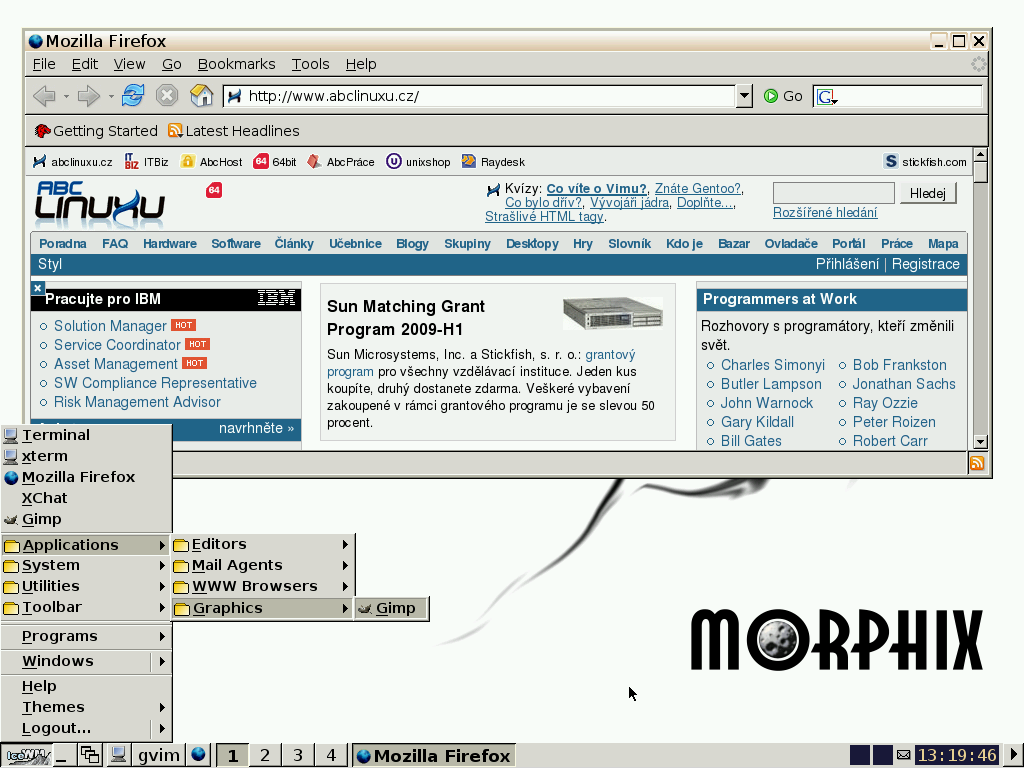Viewport: 1024px width, 768px height.
Task: Launch terminal from the taskbar monitor icon
Action: 118,756
